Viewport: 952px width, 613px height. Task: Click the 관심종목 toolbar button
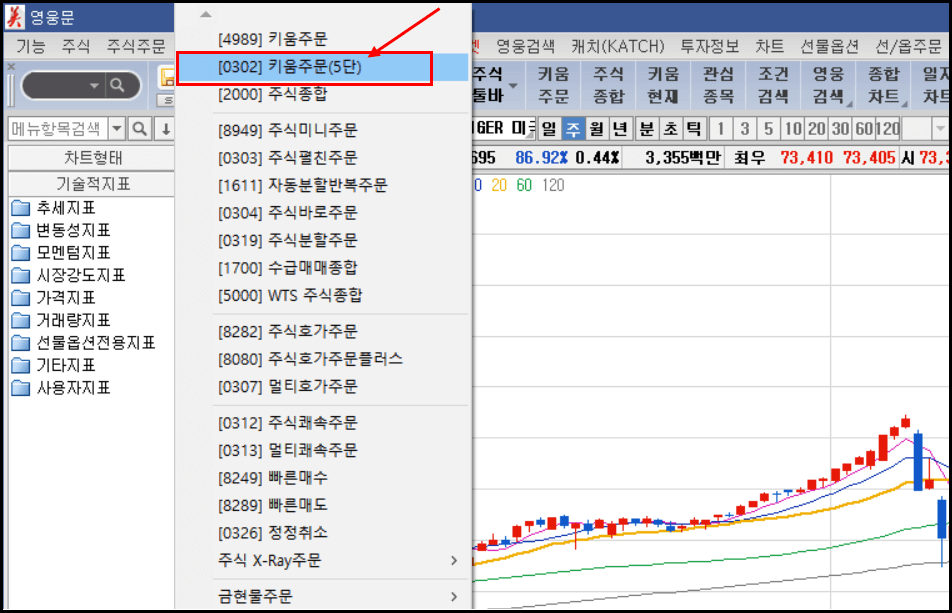tap(718, 85)
